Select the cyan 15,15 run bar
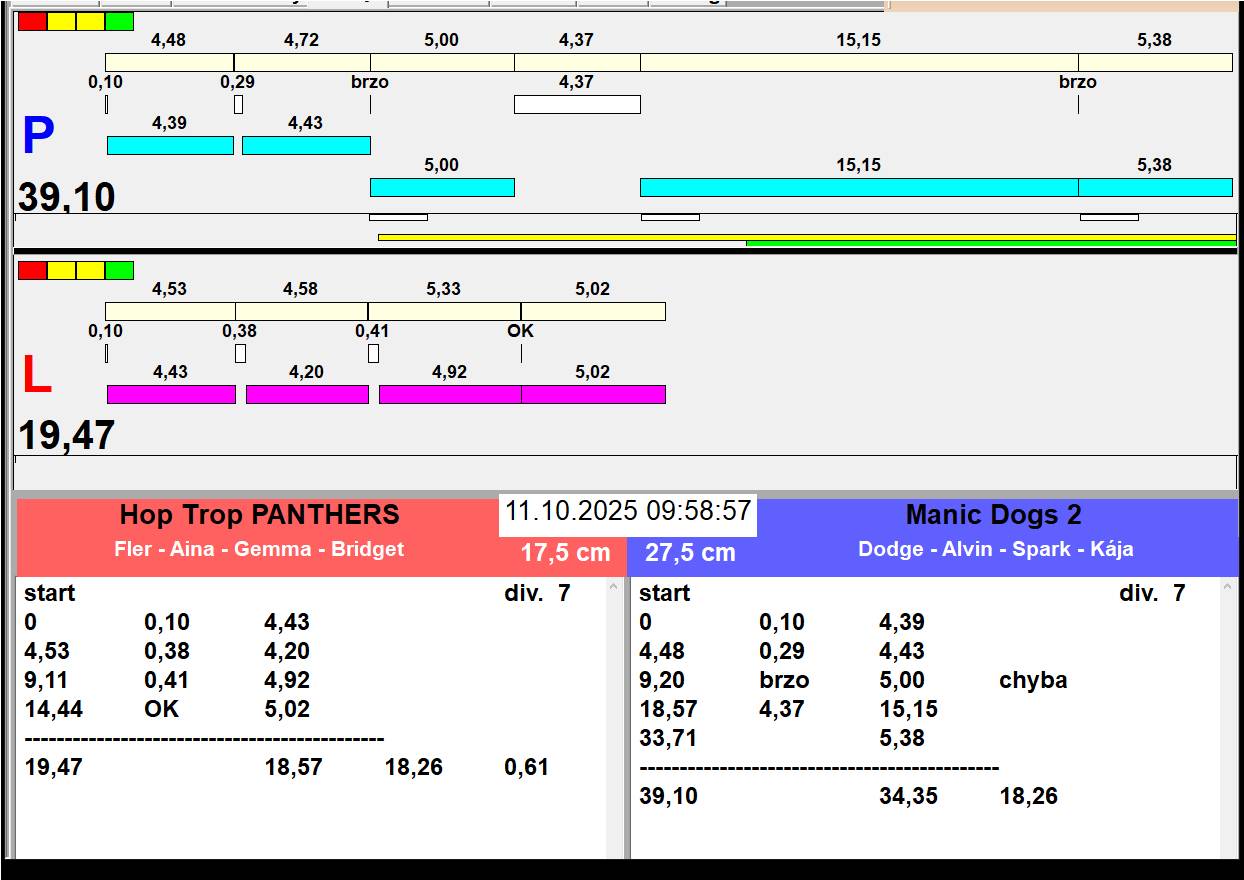The image size is (1244, 880). (859, 187)
